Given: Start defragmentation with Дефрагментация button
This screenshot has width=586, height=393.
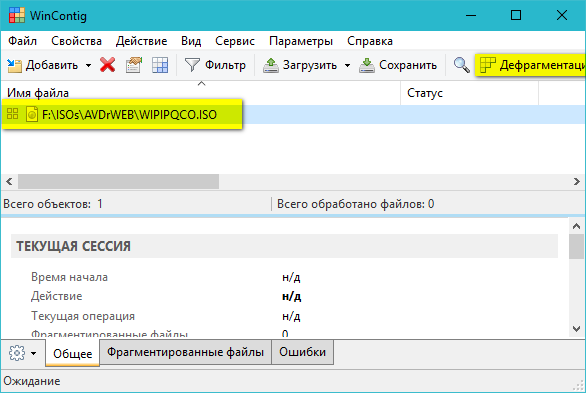Looking at the screenshot, I should tap(531, 65).
